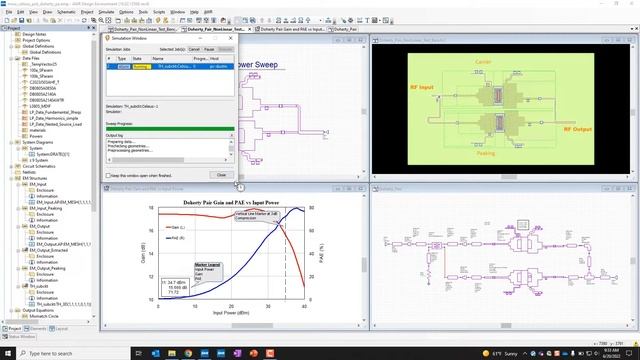
Task: Expand Circuit Schematics tree node
Action: (12, 167)
